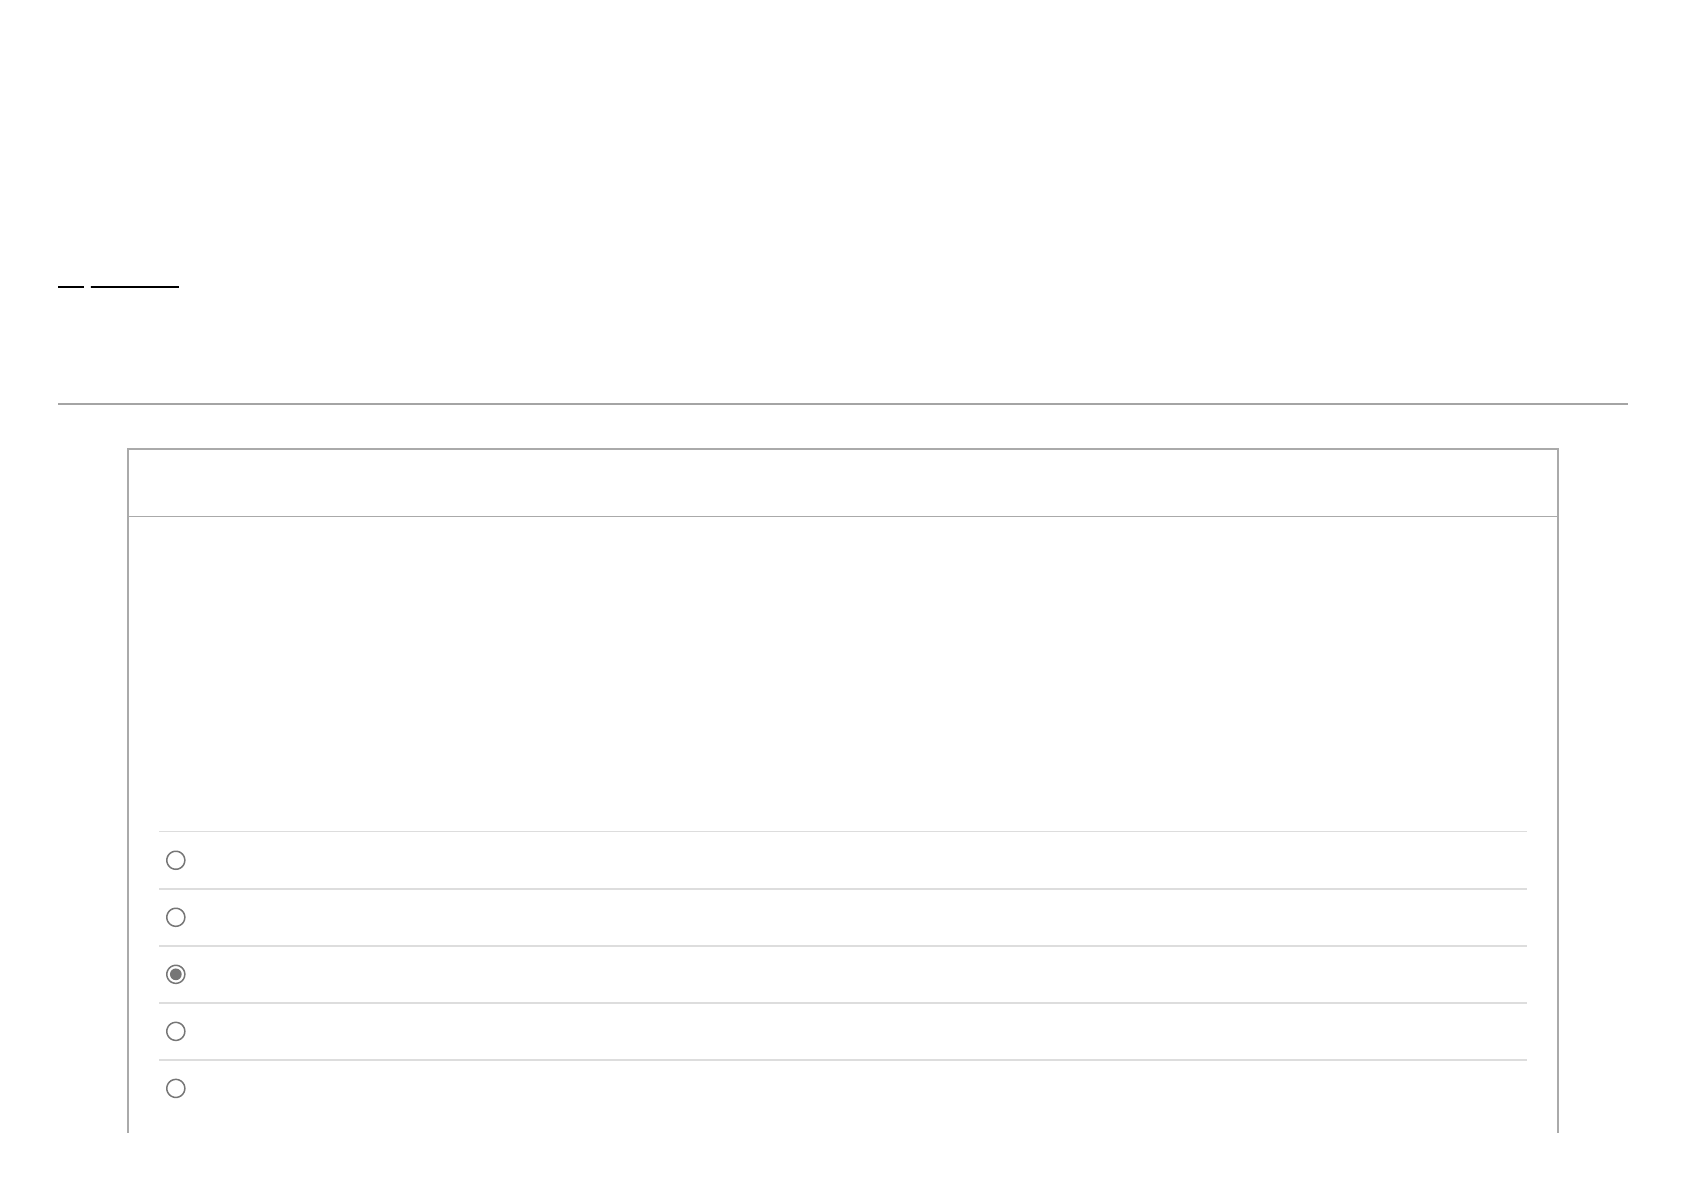Click the shorter underlined link at top left
The width and height of the screenshot is (1684, 1190).
point(71,286)
